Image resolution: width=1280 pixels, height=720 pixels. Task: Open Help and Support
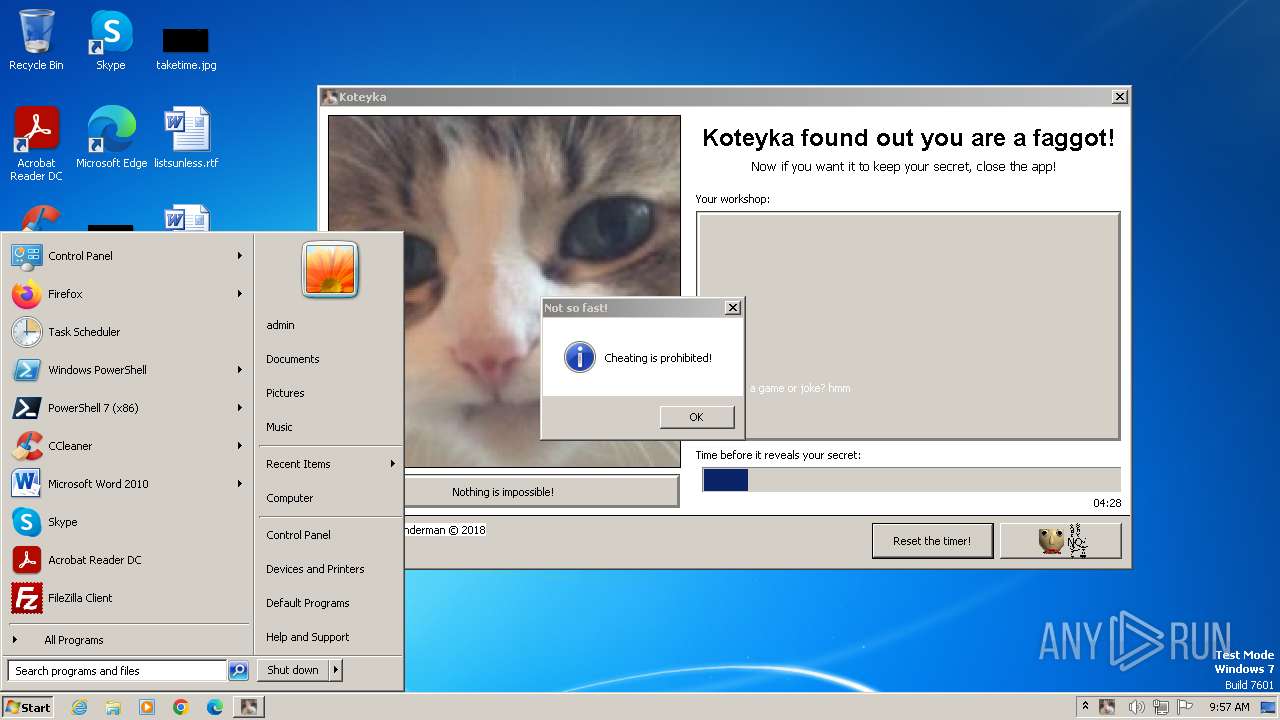(308, 637)
